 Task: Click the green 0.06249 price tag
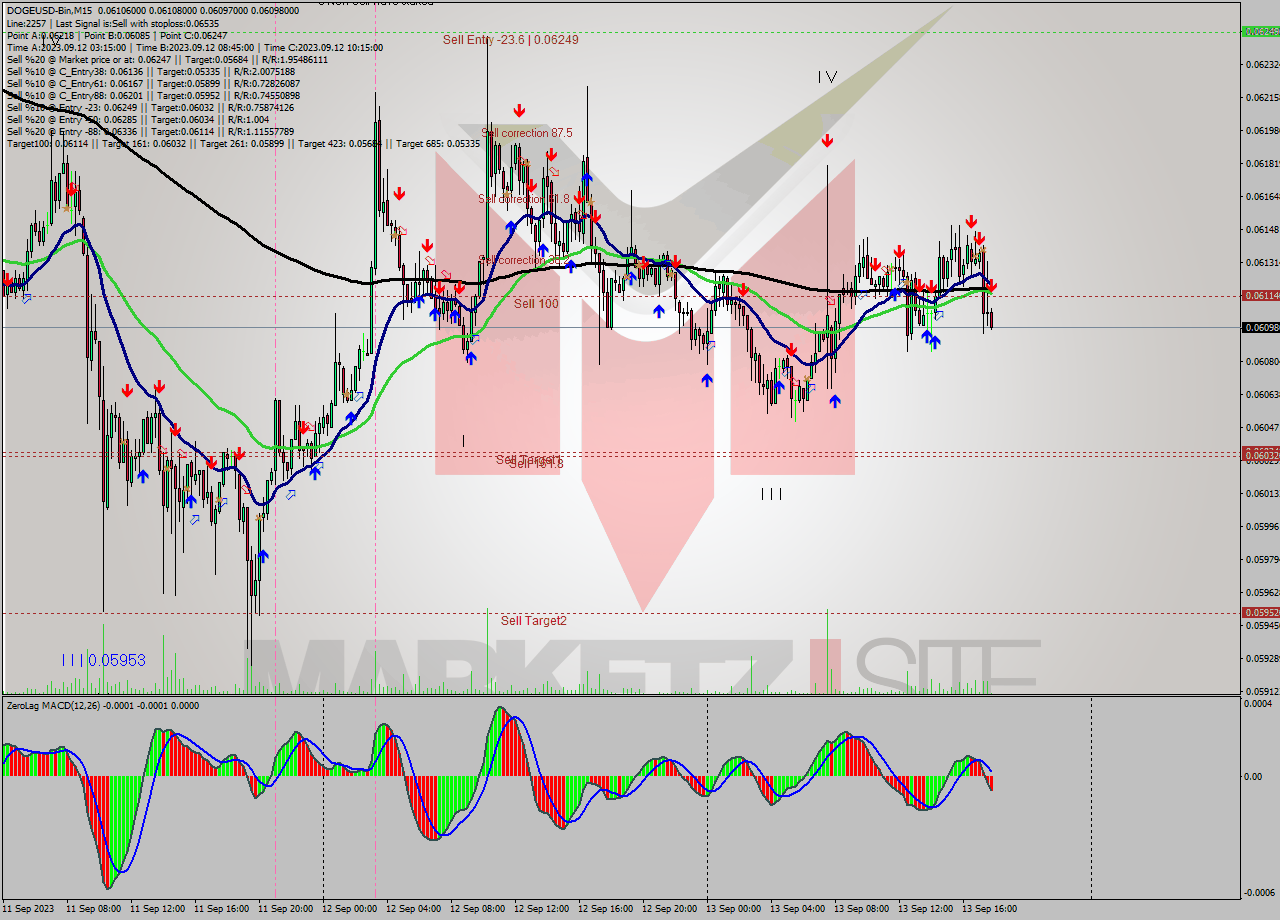pos(1259,31)
